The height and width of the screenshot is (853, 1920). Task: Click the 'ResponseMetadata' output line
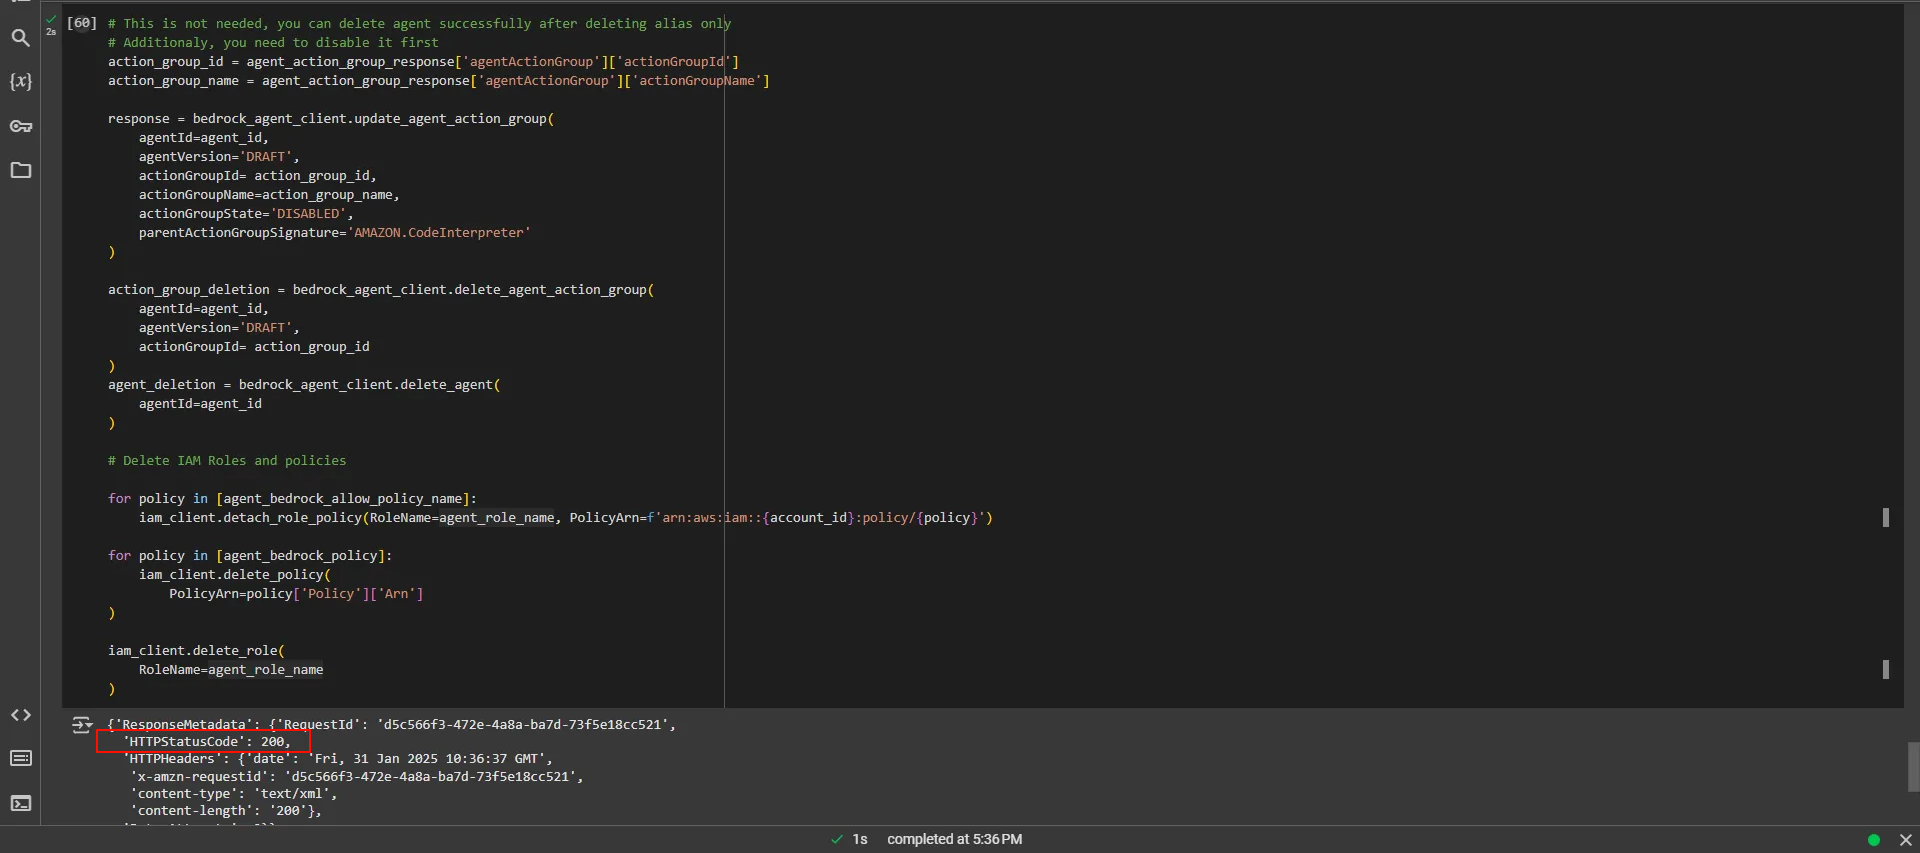coord(392,724)
